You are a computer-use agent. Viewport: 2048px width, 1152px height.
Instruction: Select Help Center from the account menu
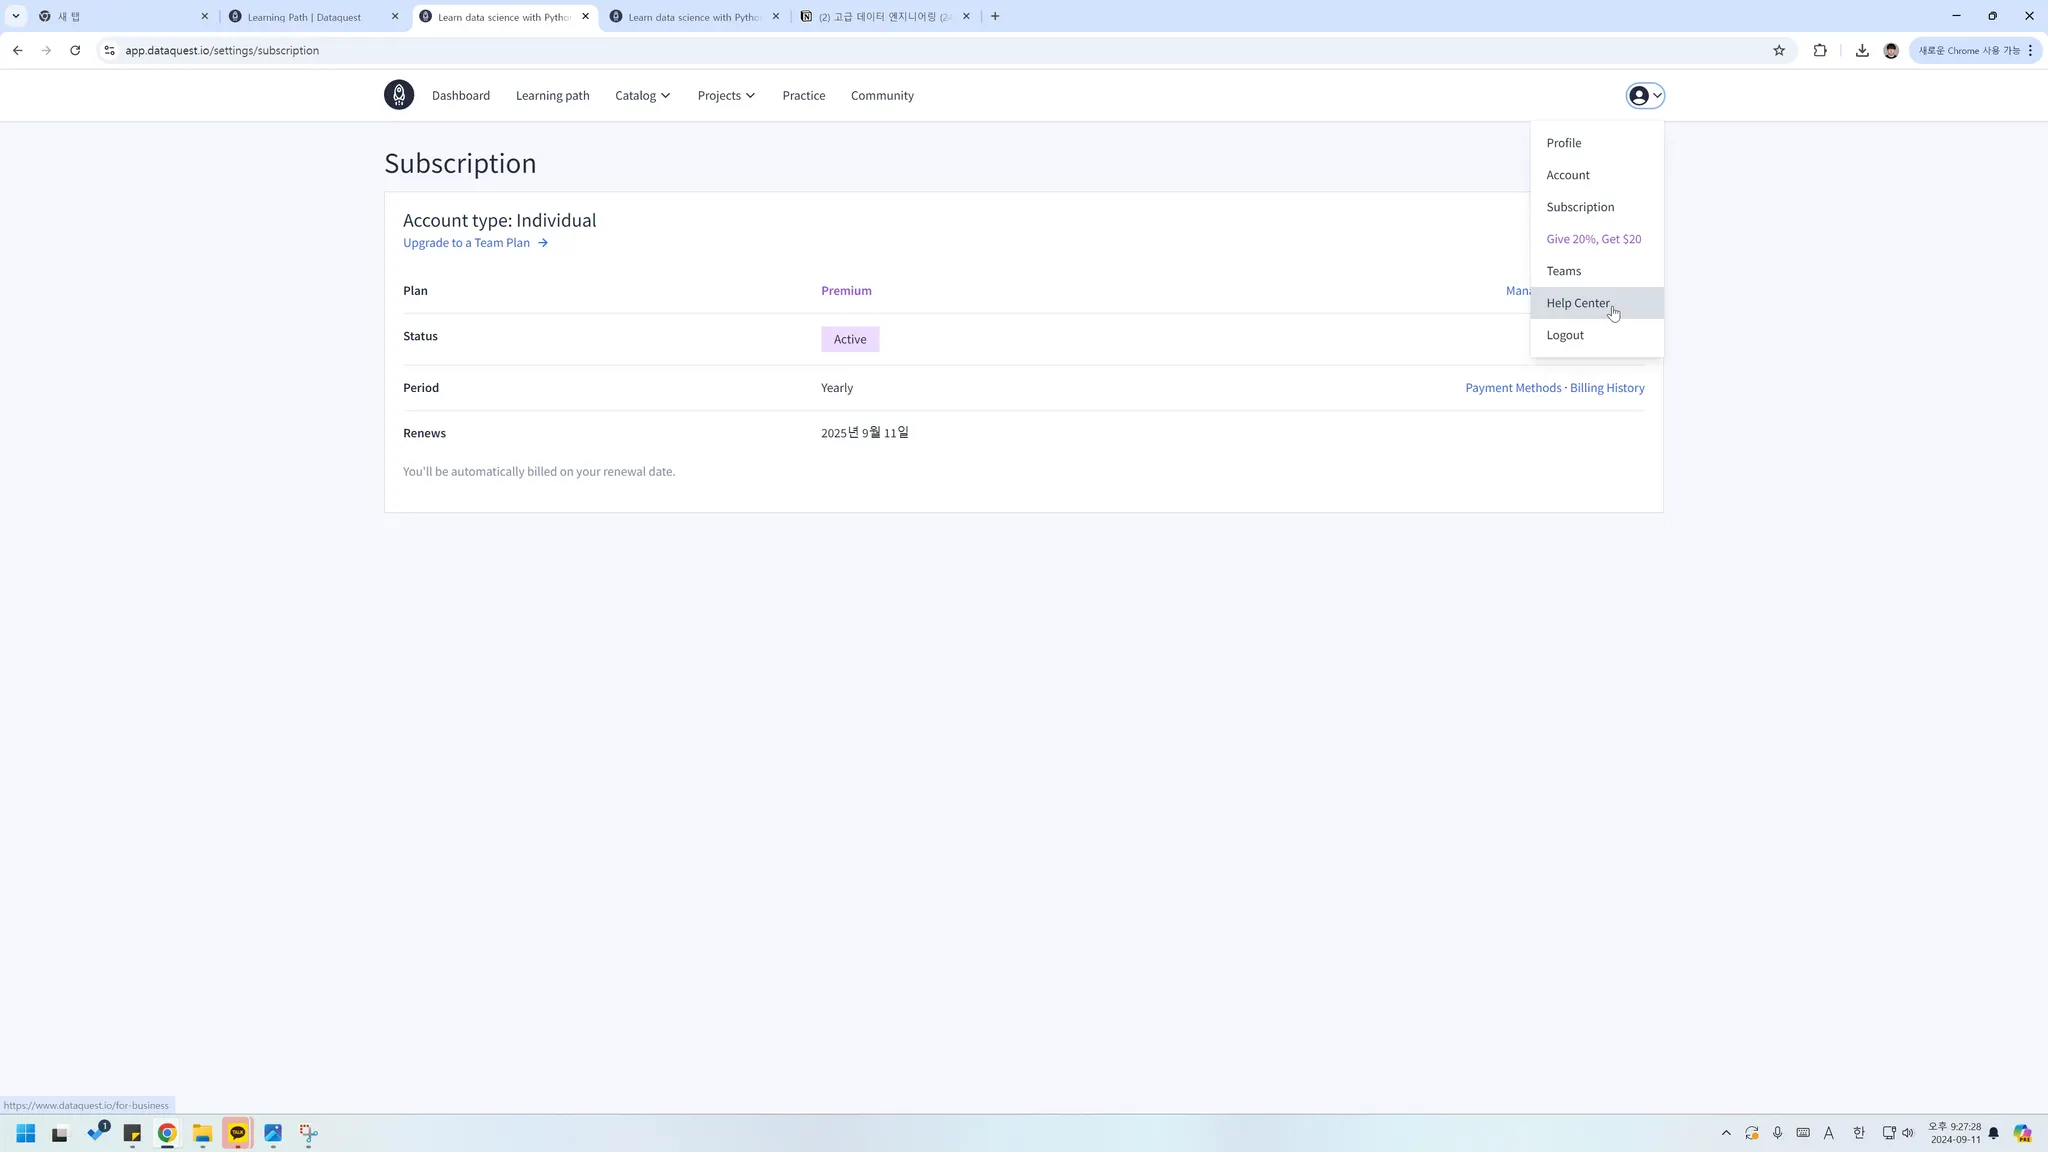[x=1577, y=303]
